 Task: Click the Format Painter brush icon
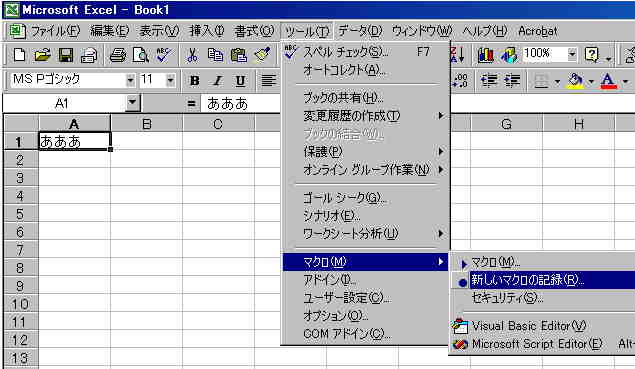pos(262,55)
